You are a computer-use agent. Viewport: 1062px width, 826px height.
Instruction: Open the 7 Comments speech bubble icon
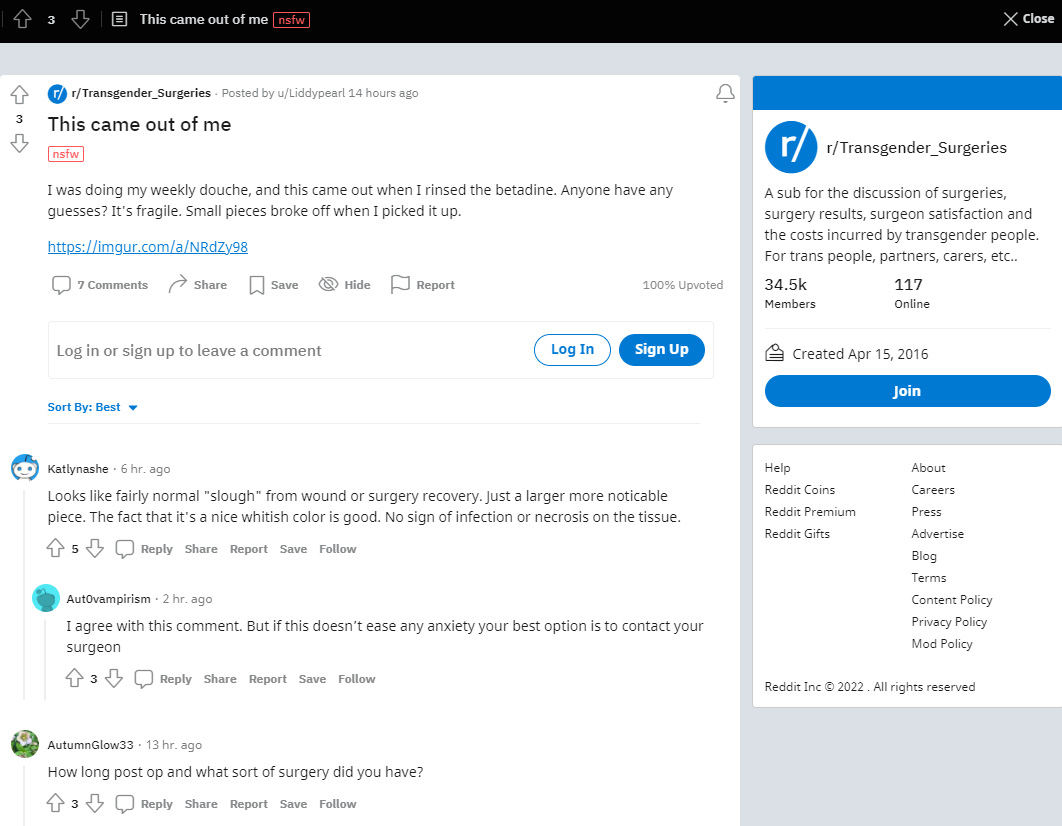click(61, 285)
